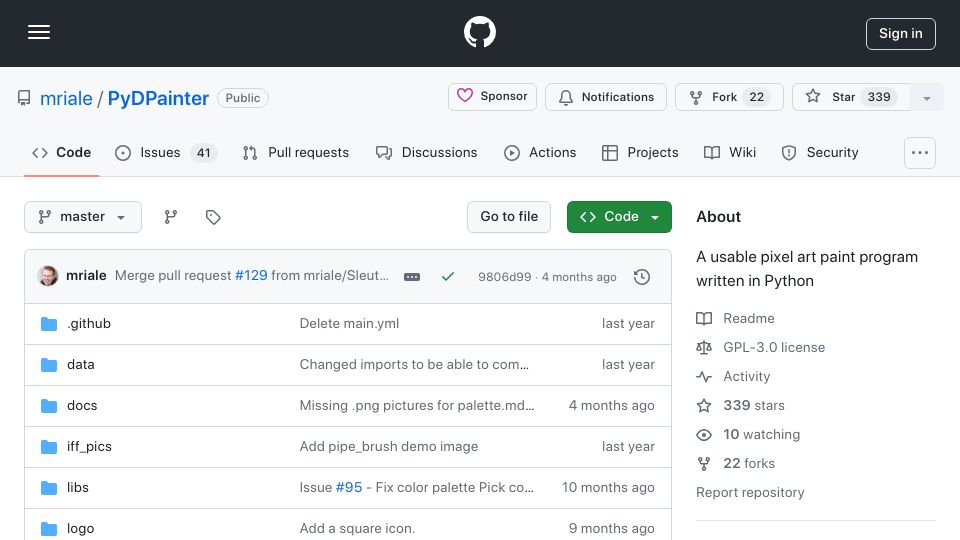Open the Discussions tab
The image size is (960, 540).
[426, 152]
